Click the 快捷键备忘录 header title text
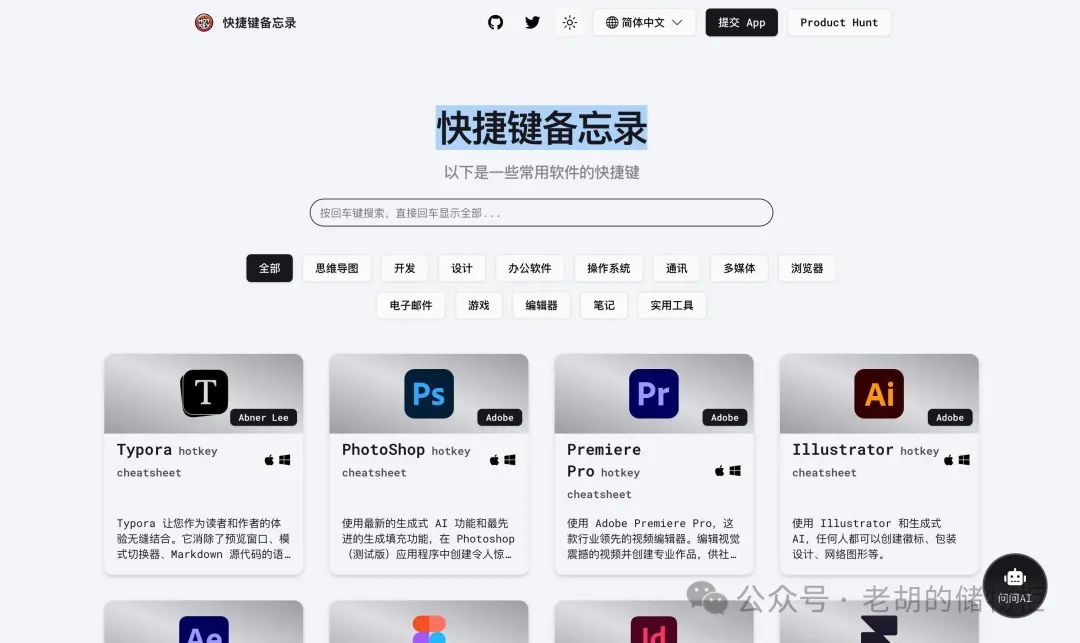 [x=259, y=23]
